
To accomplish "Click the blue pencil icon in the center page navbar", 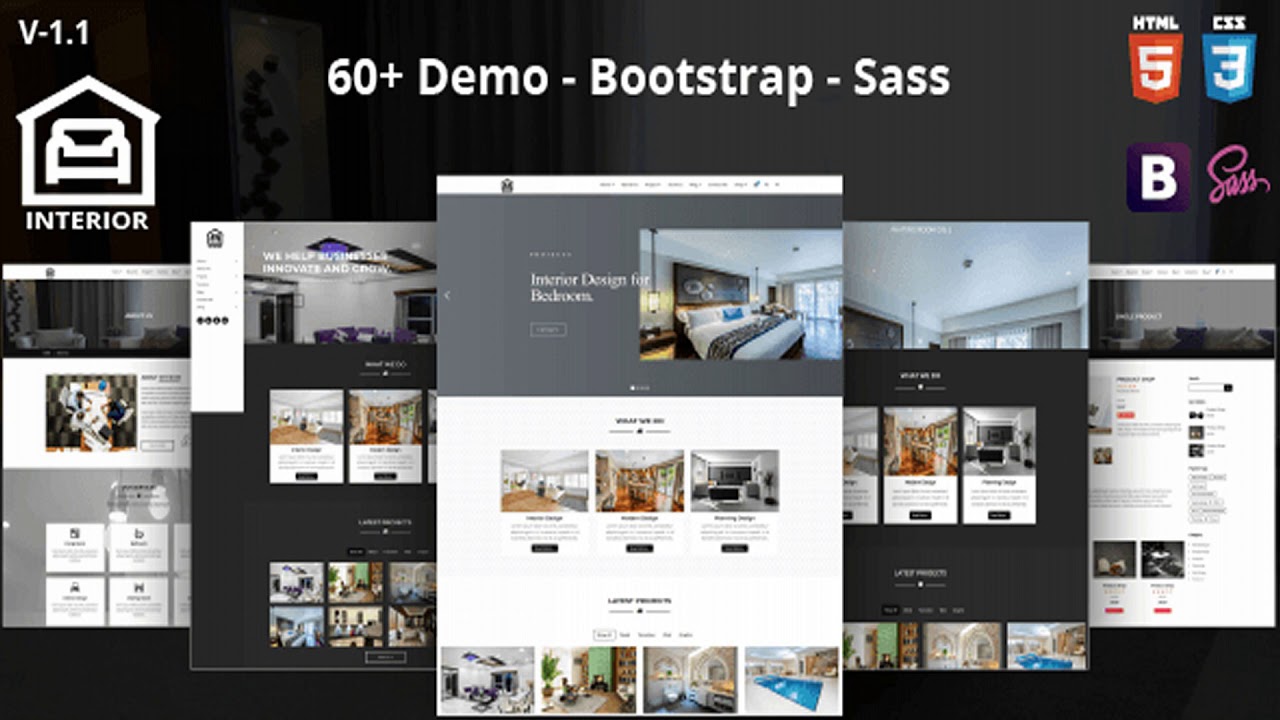I will 756,184.
